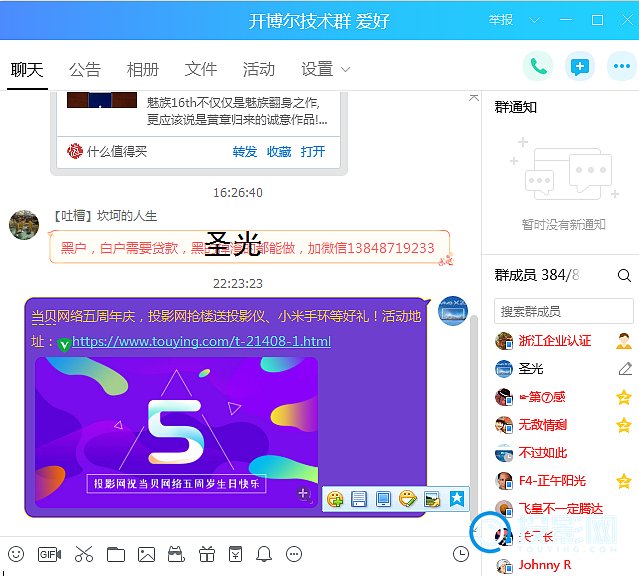Zoom image with magnifier plus icon
Screen dimensions: 639x576
tap(304, 494)
